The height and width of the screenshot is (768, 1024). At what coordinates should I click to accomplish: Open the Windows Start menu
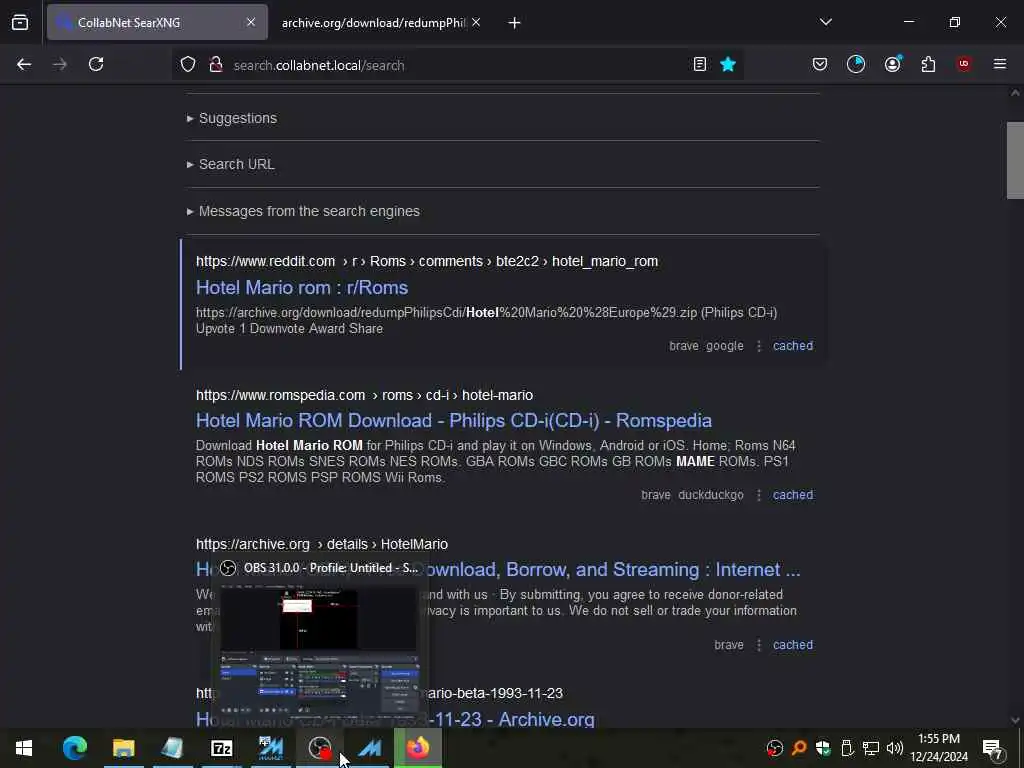(x=24, y=748)
